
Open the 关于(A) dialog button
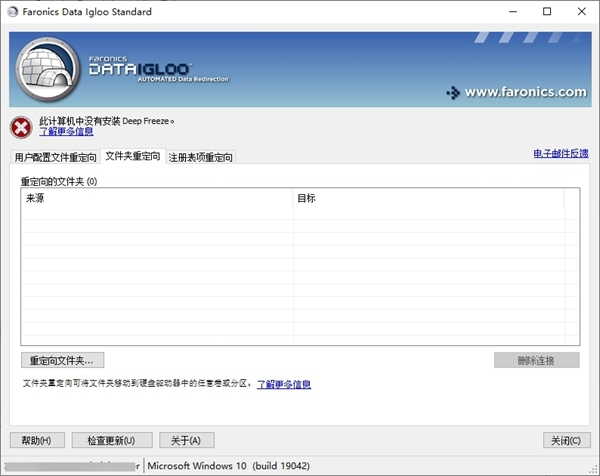coord(186,440)
